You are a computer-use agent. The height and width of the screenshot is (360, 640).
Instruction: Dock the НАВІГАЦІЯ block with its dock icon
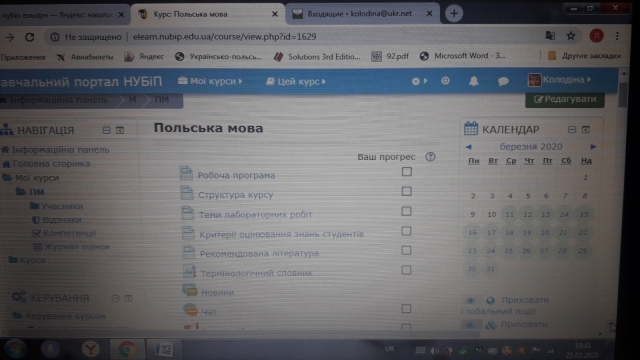pos(120,130)
